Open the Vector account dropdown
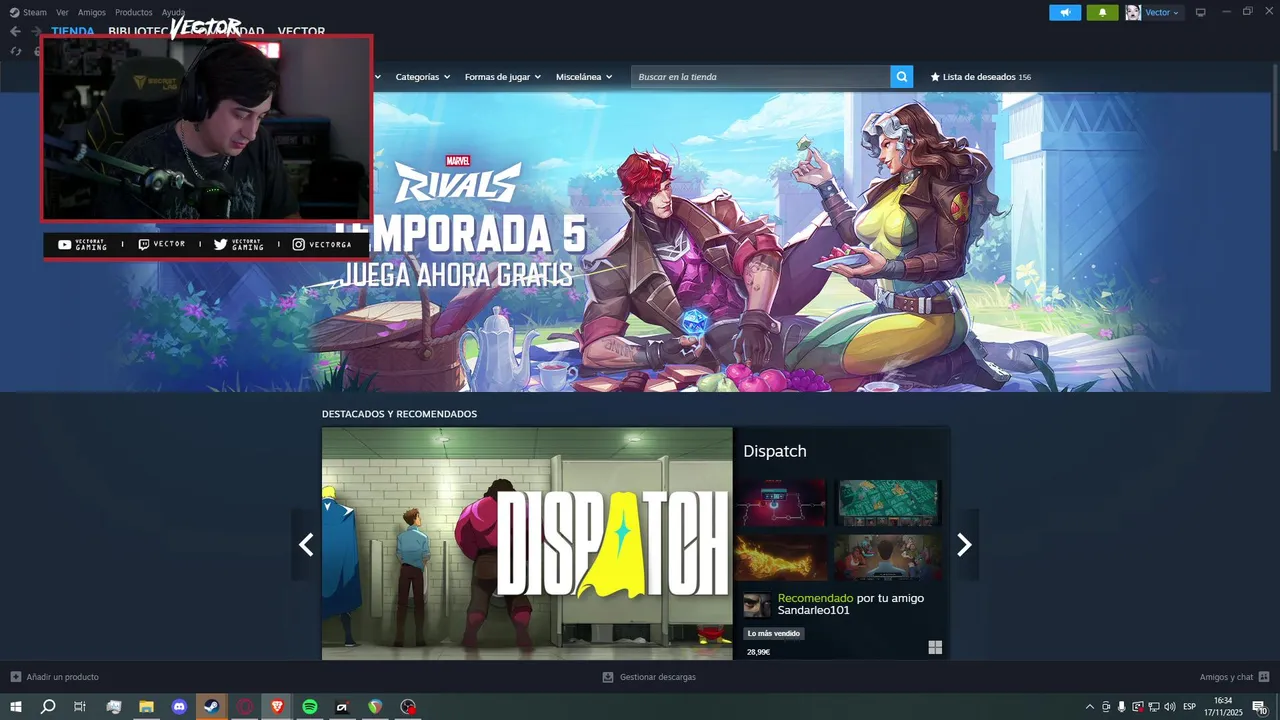This screenshot has height=720, width=1280. coord(1162,13)
